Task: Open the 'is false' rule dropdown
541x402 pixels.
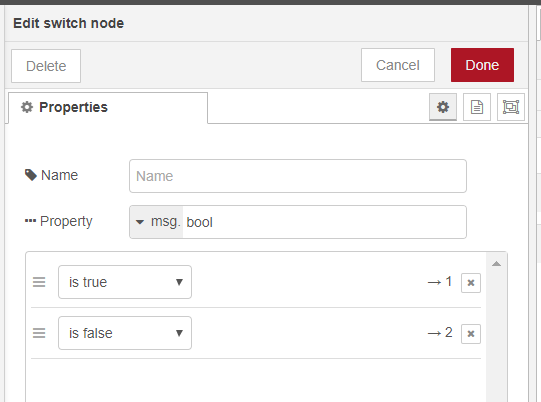Action: pos(125,333)
